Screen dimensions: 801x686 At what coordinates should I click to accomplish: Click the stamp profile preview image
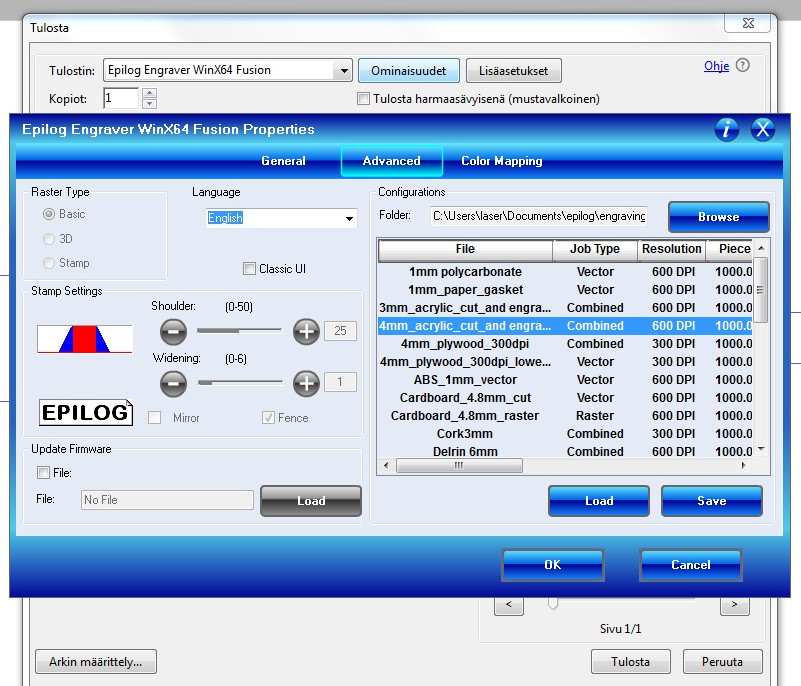tap(85, 339)
